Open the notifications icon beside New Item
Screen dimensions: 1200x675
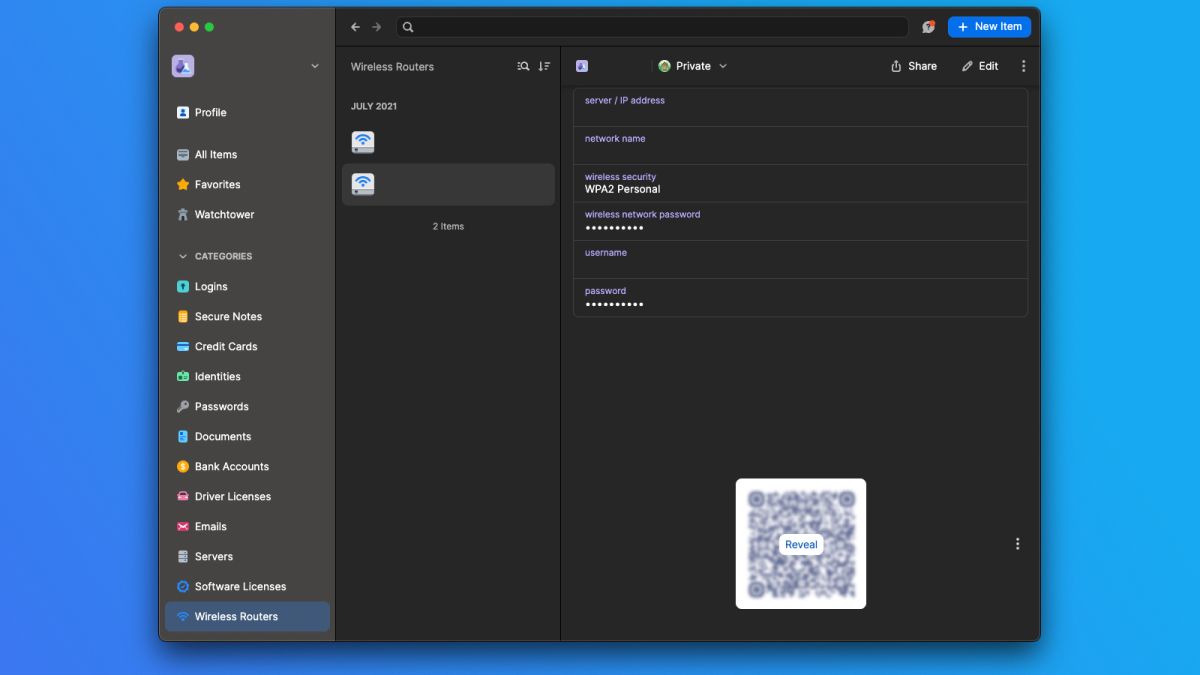pos(928,27)
